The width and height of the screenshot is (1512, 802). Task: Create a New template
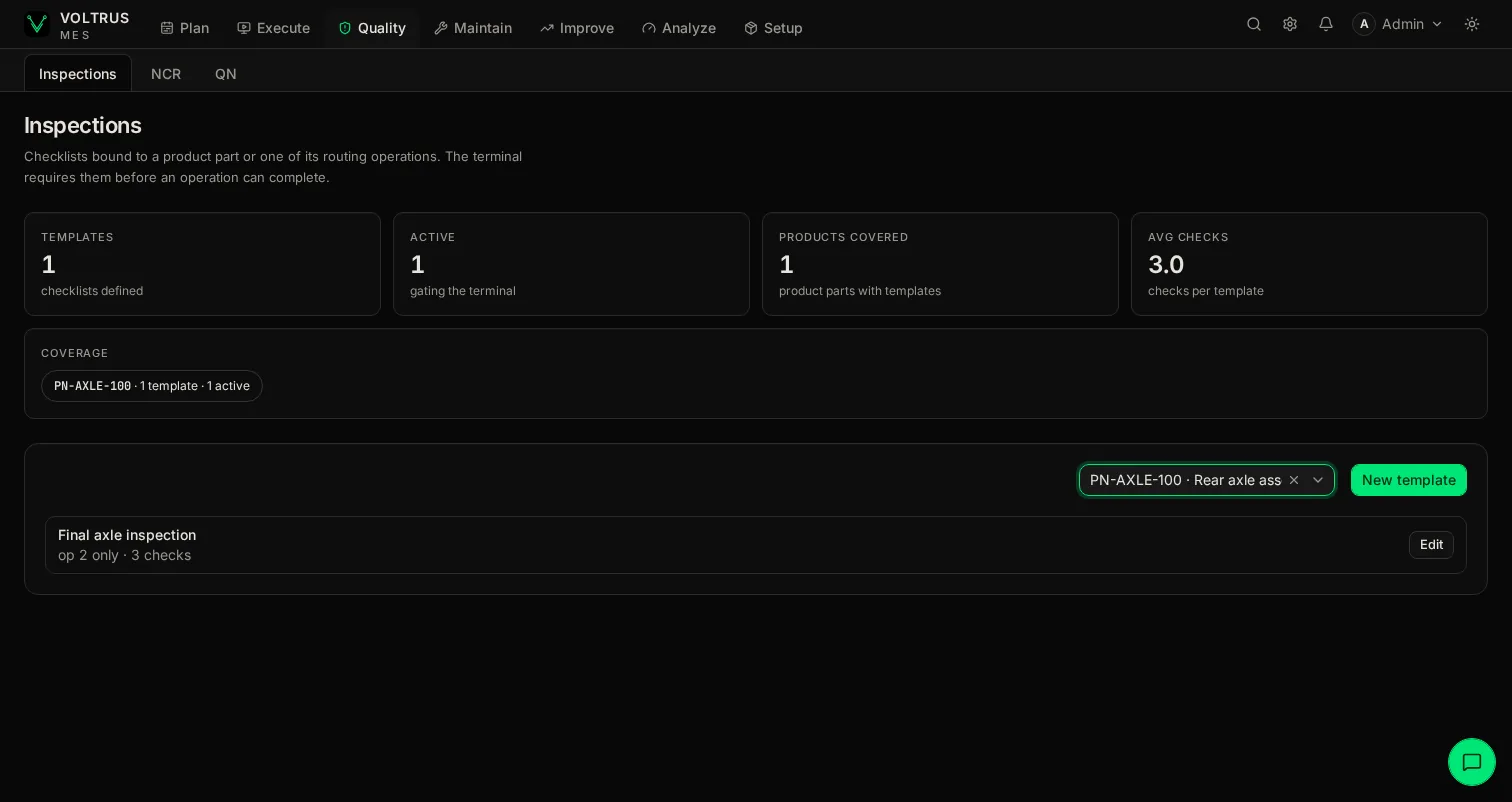click(1409, 480)
